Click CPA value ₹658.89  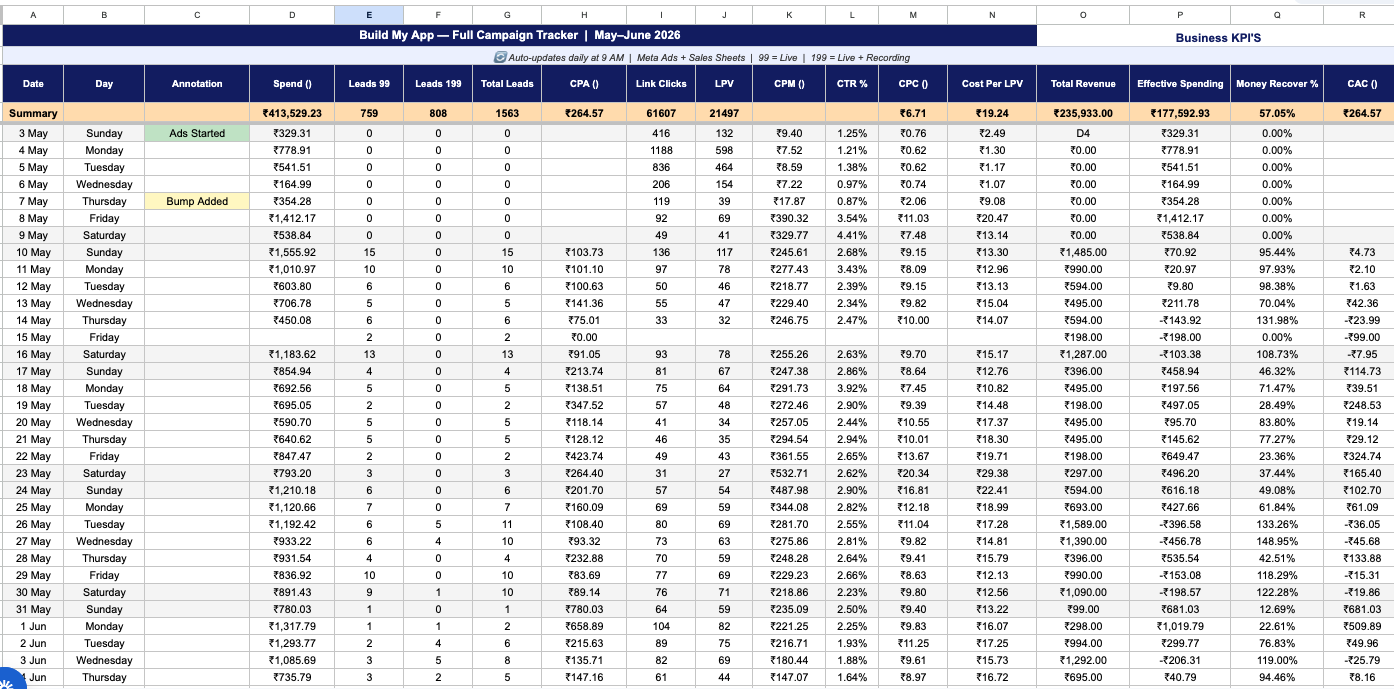coord(583,626)
